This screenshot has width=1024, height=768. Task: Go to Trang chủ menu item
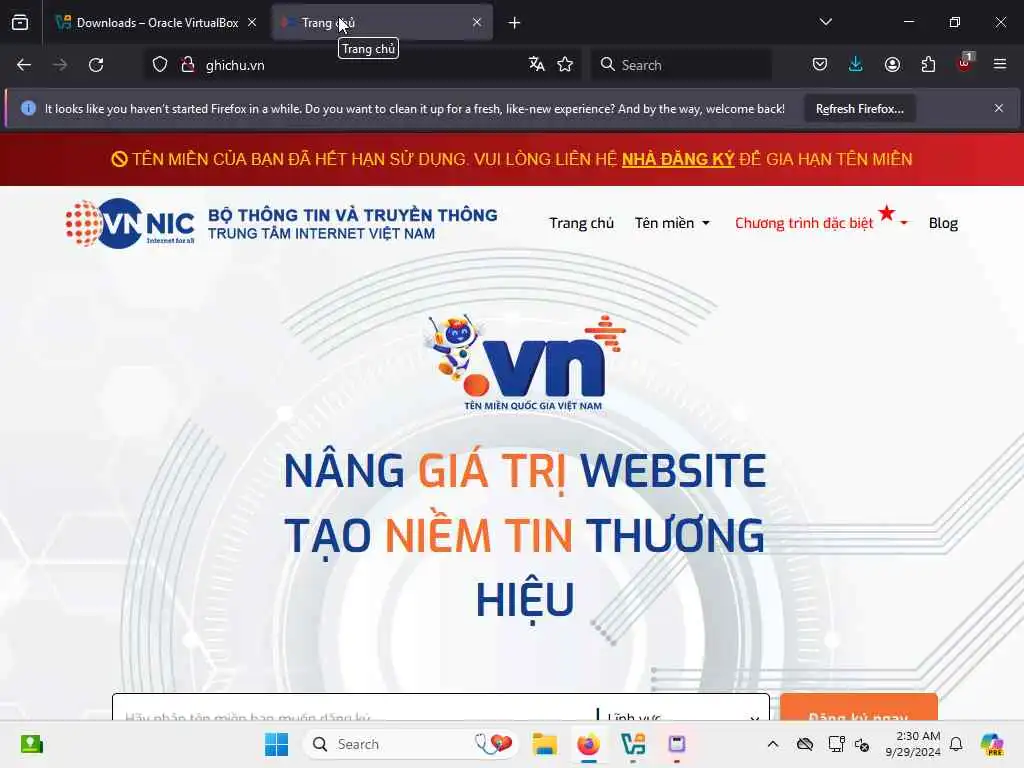(581, 223)
